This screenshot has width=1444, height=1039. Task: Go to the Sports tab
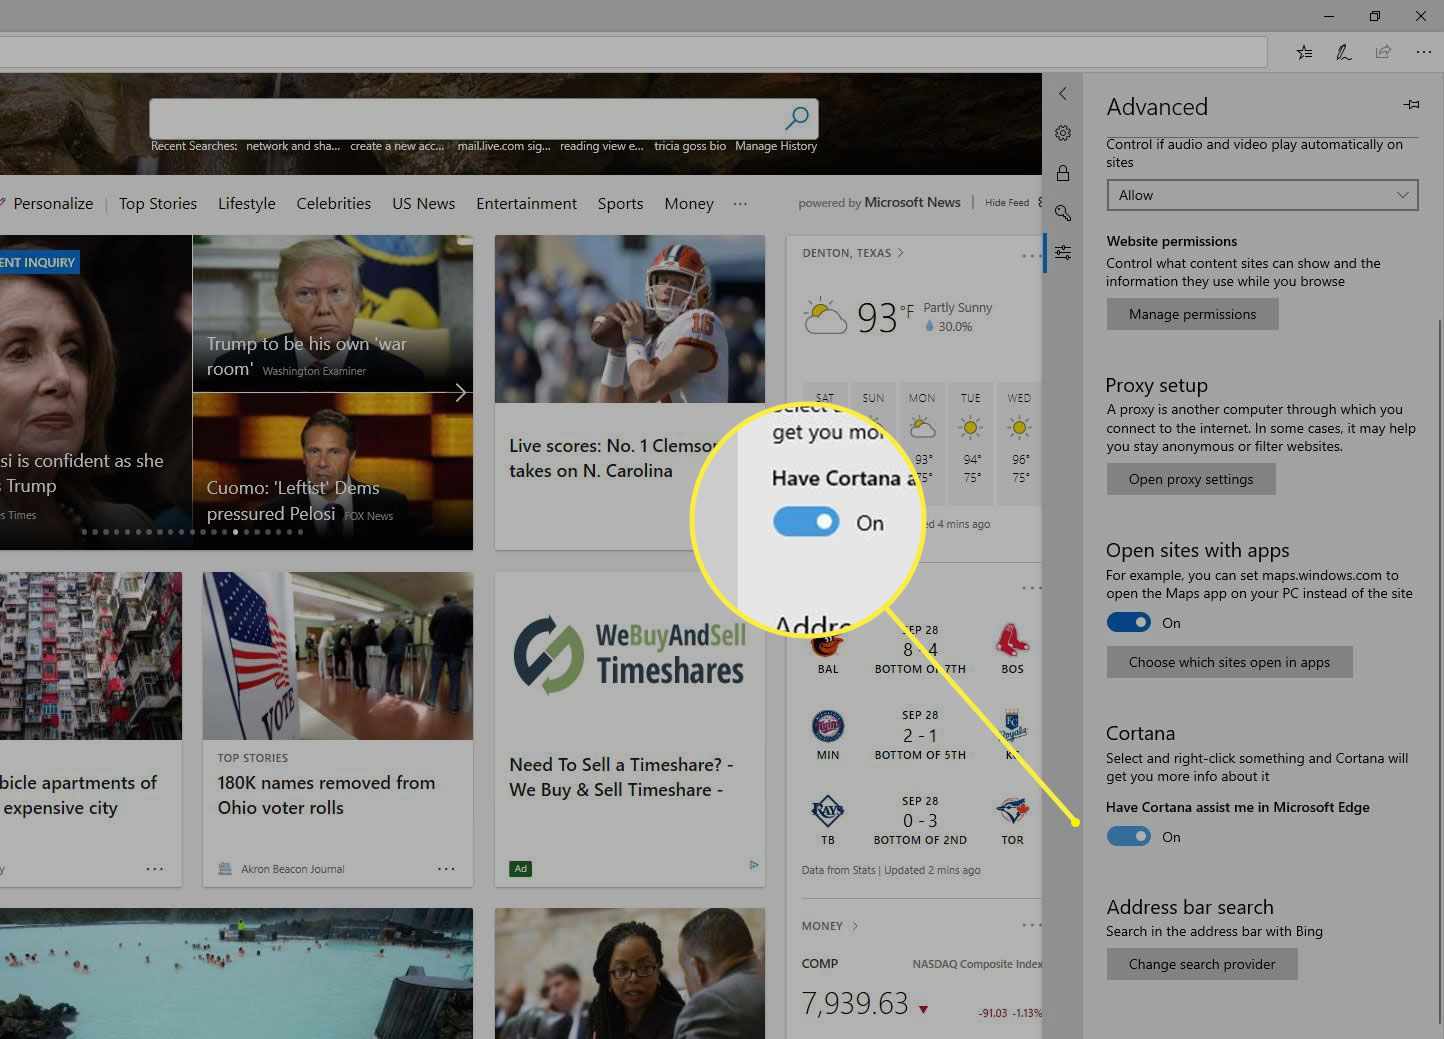point(621,203)
